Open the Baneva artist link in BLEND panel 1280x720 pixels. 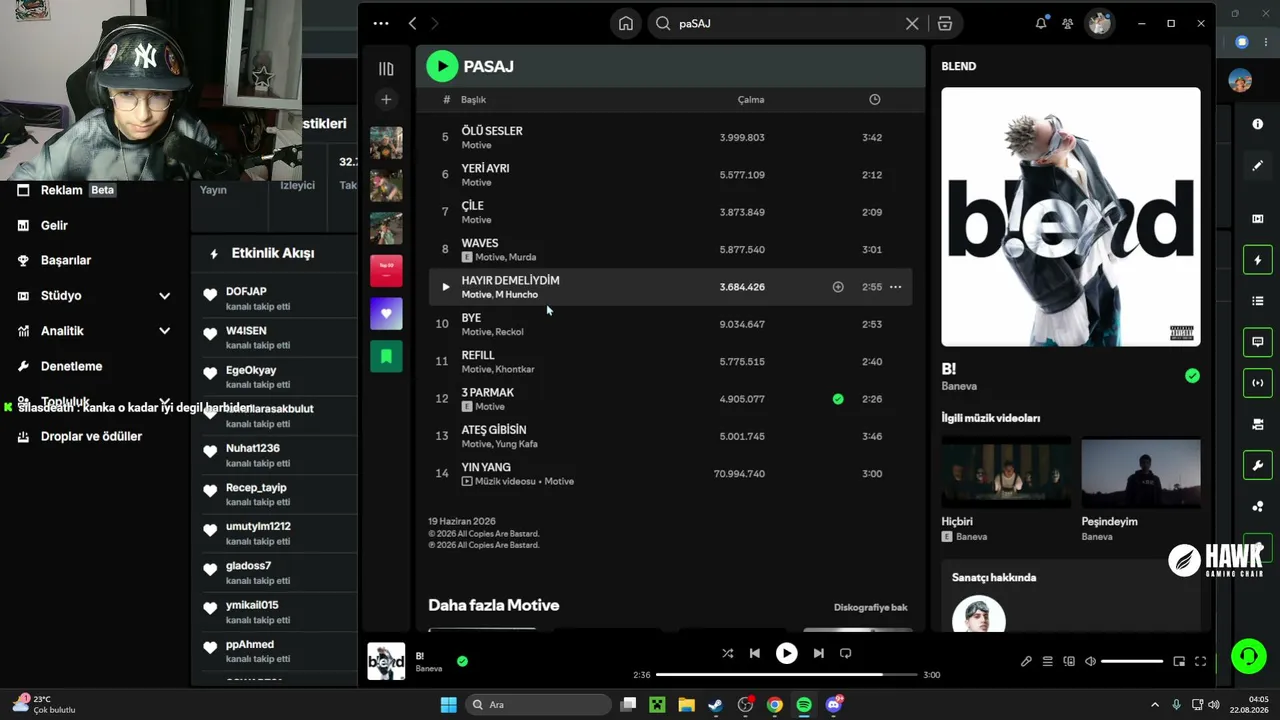click(x=959, y=386)
